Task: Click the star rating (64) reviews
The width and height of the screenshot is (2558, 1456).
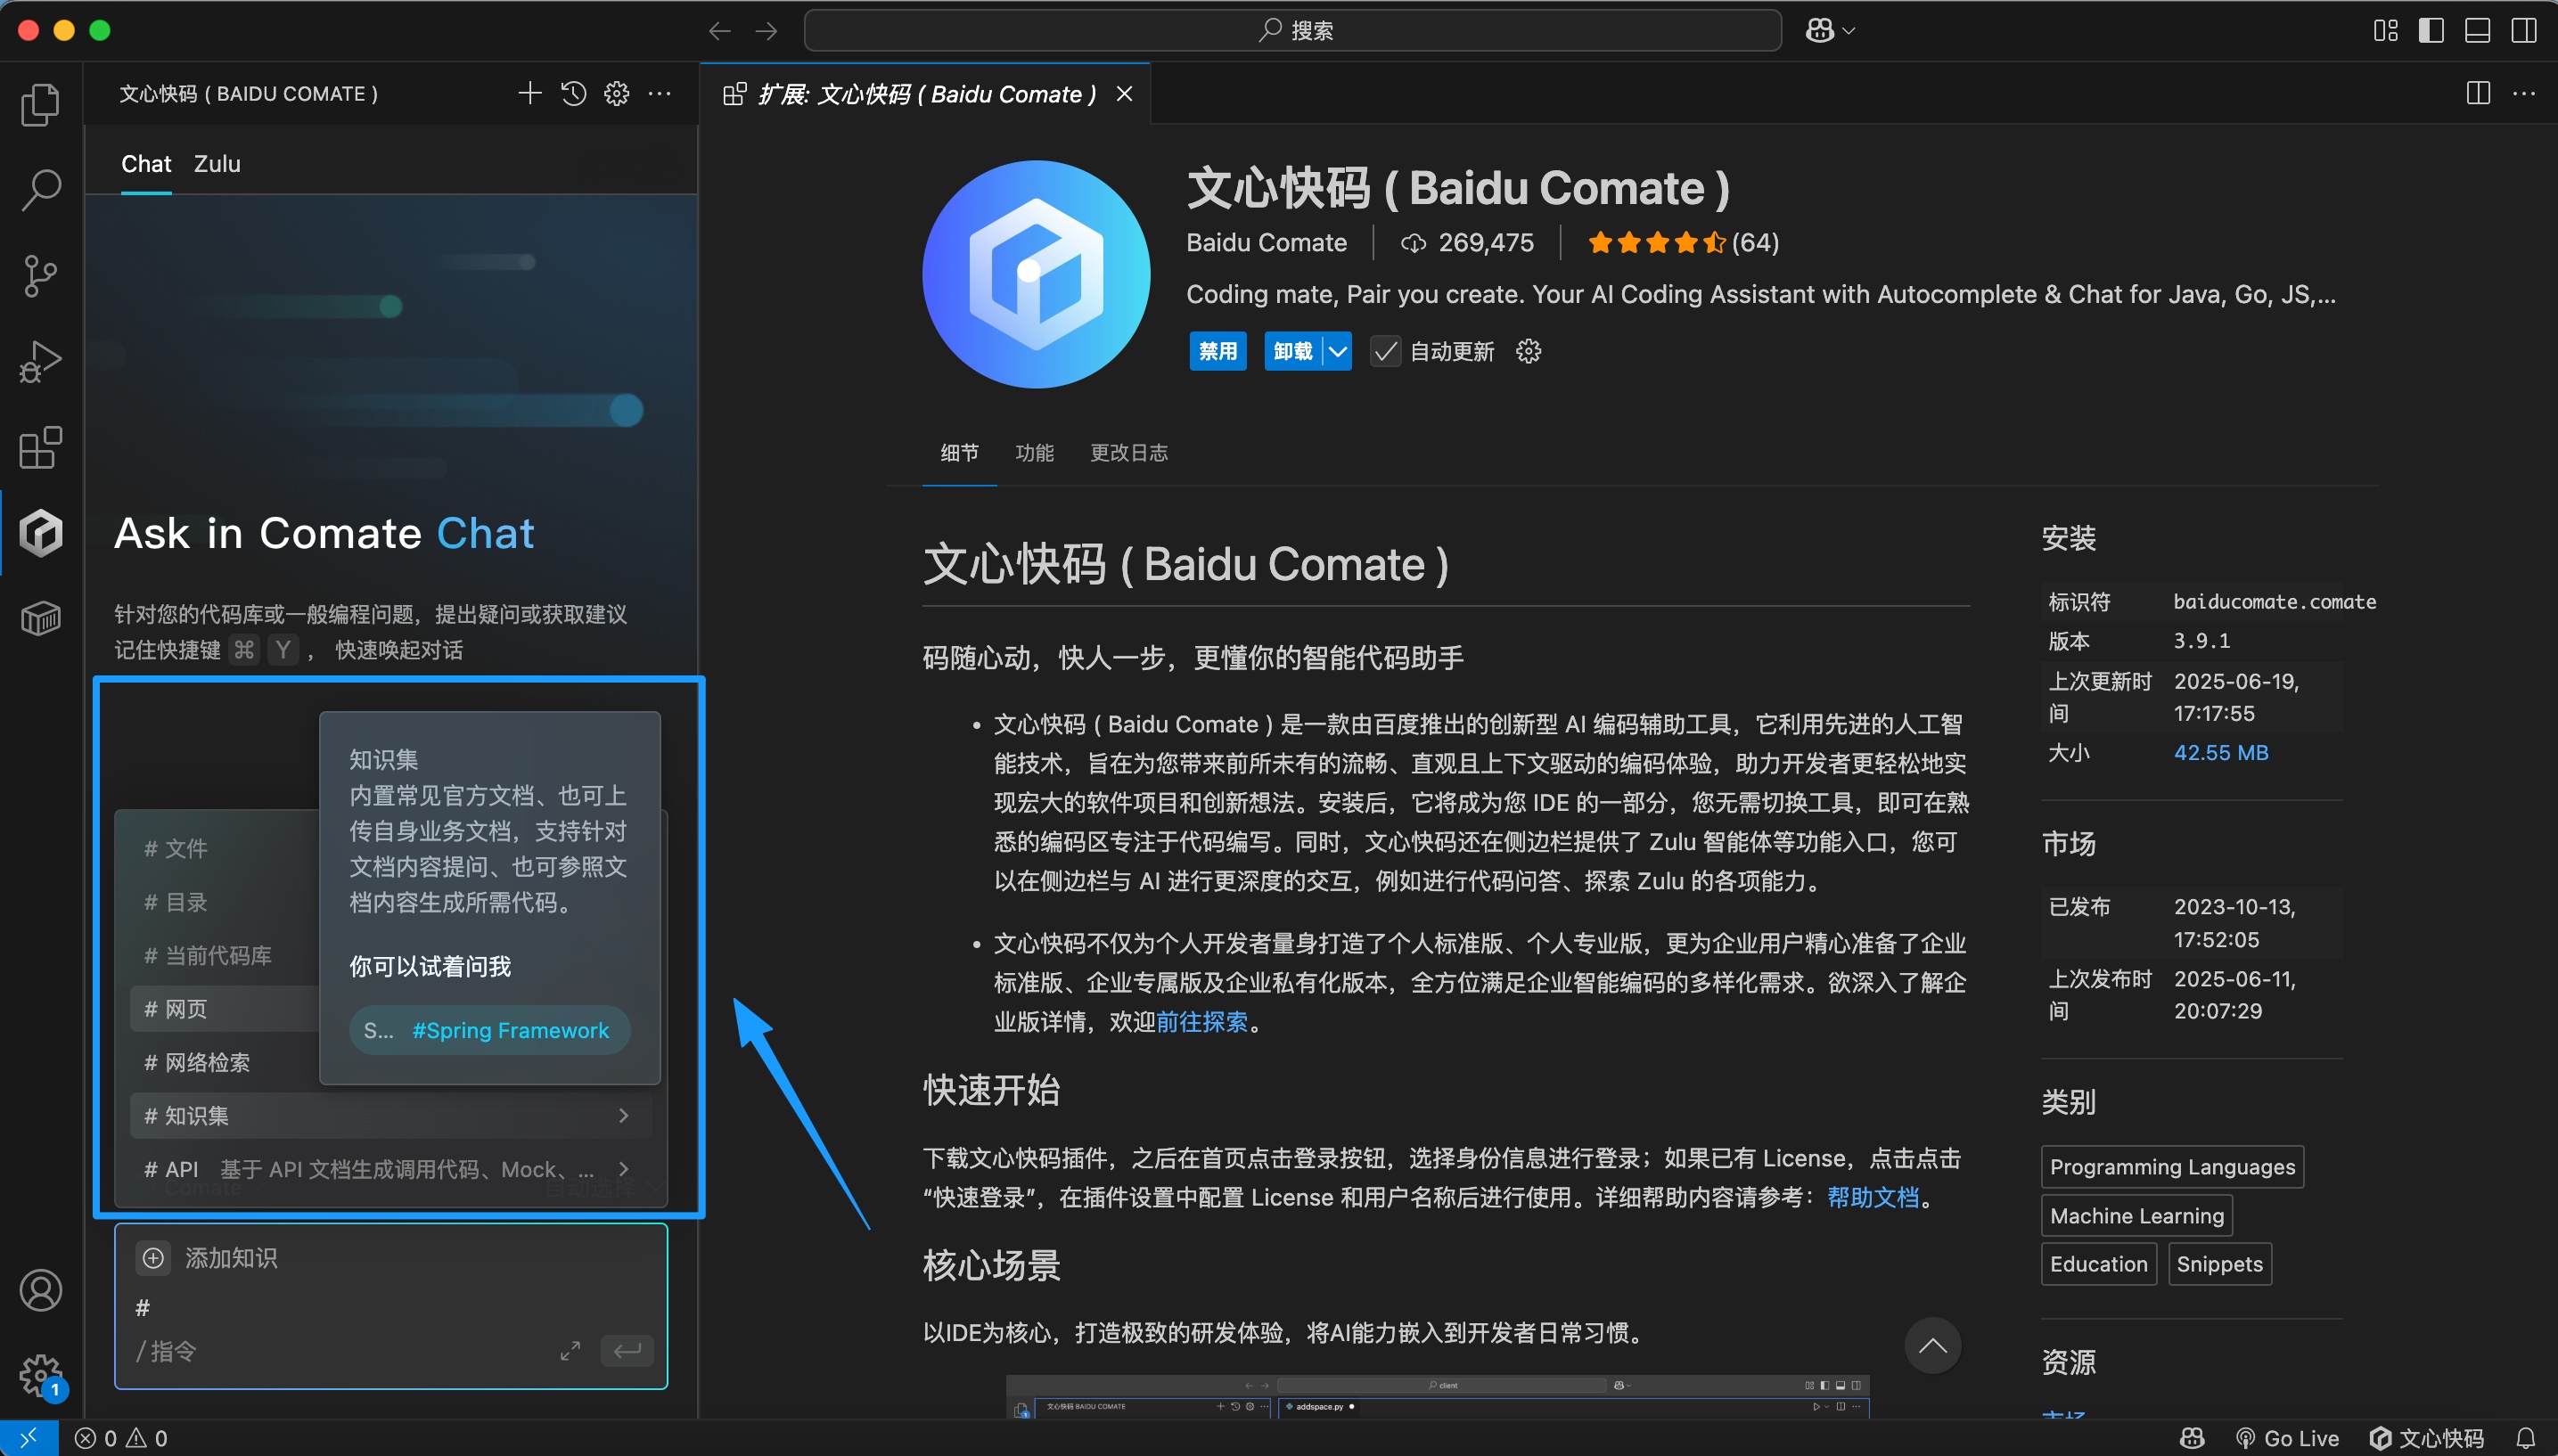Action: pyautogui.click(x=1683, y=243)
